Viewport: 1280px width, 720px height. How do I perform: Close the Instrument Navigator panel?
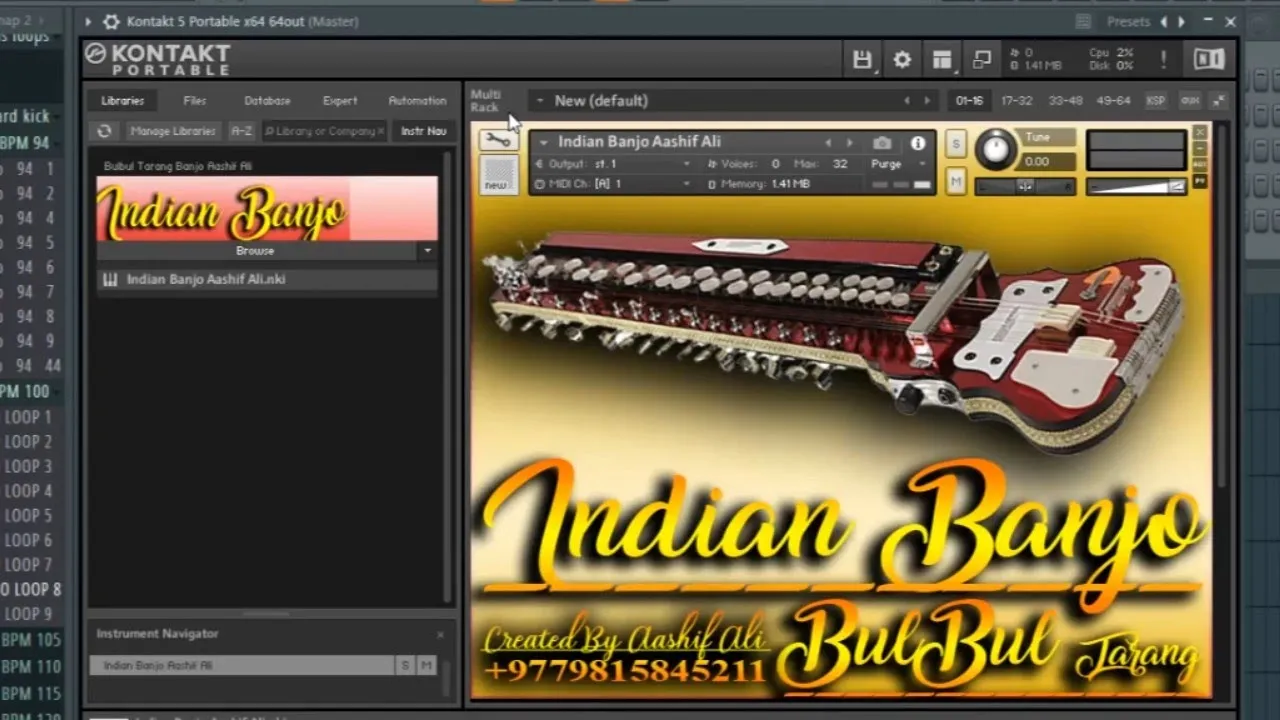tap(440, 634)
